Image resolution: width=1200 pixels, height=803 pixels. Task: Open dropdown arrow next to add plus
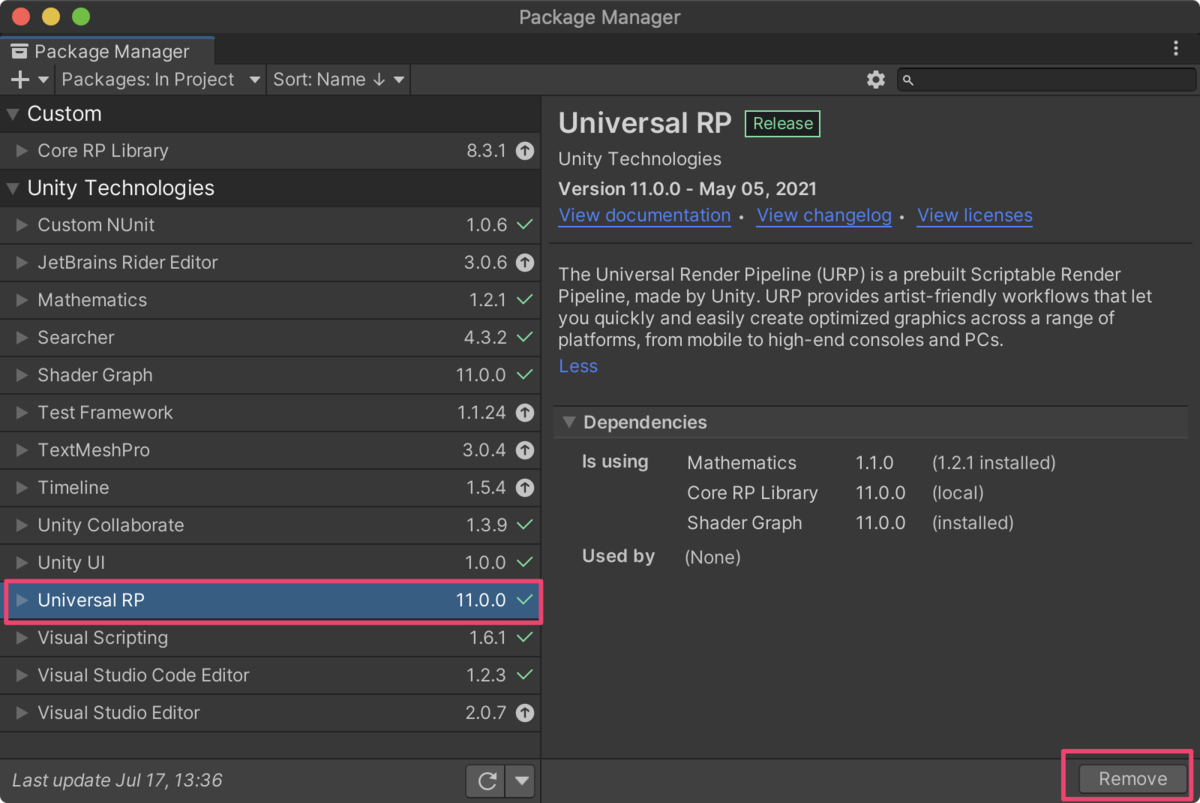coord(43,80)
